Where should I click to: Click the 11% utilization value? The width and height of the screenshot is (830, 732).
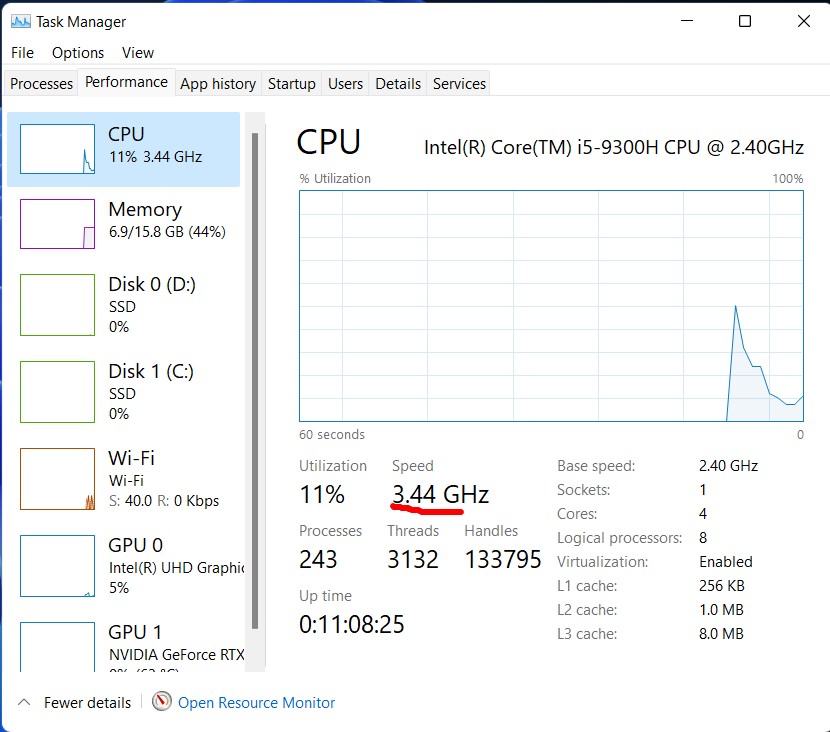tap(322, 494)
